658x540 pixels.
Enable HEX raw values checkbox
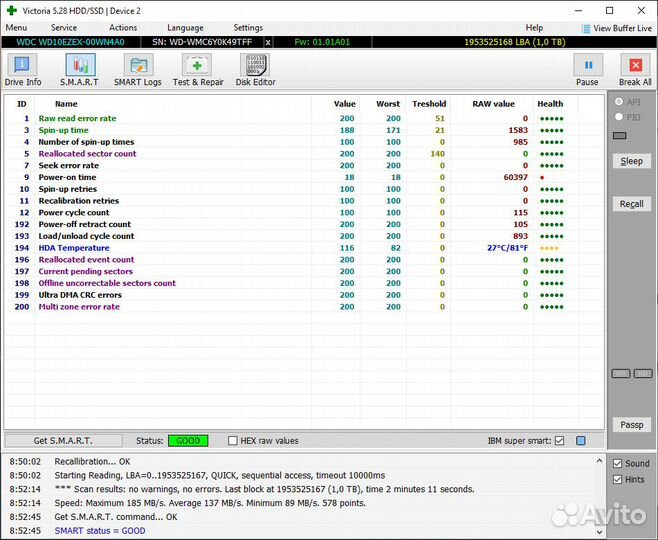click(233, 441)
